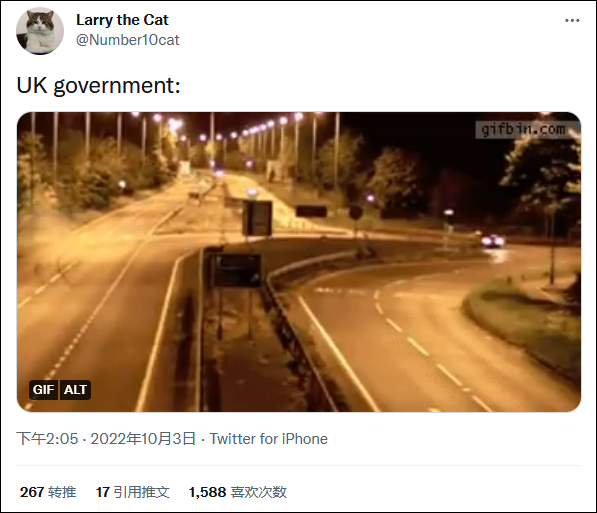The image size is (597, 513).
Task: Click the 267 retweet count number
Action: (x=32, y=492)
